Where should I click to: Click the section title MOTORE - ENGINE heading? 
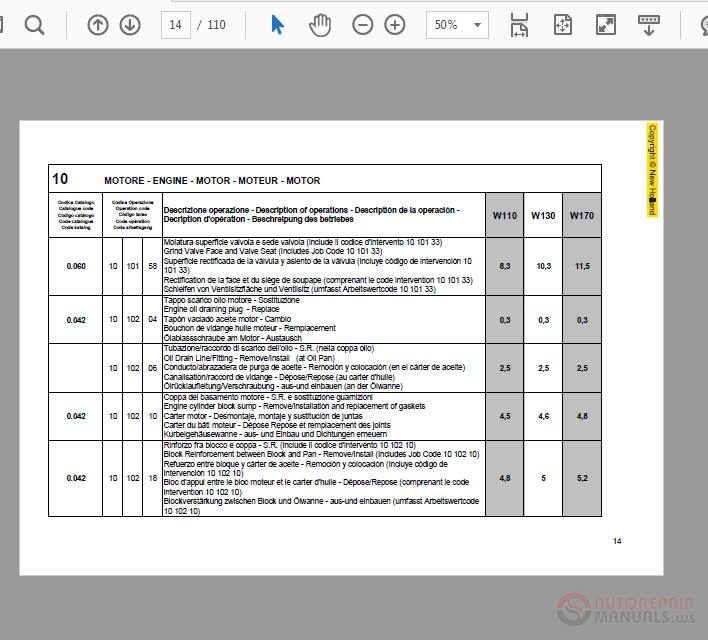(212, 181)
